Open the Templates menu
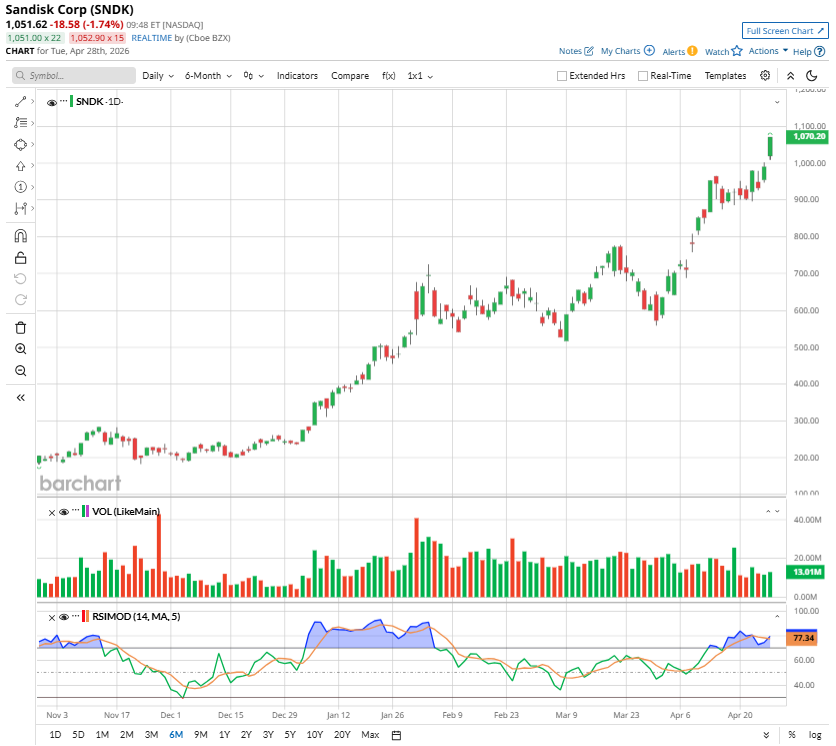The image size is (836, 746). point(725,76)
